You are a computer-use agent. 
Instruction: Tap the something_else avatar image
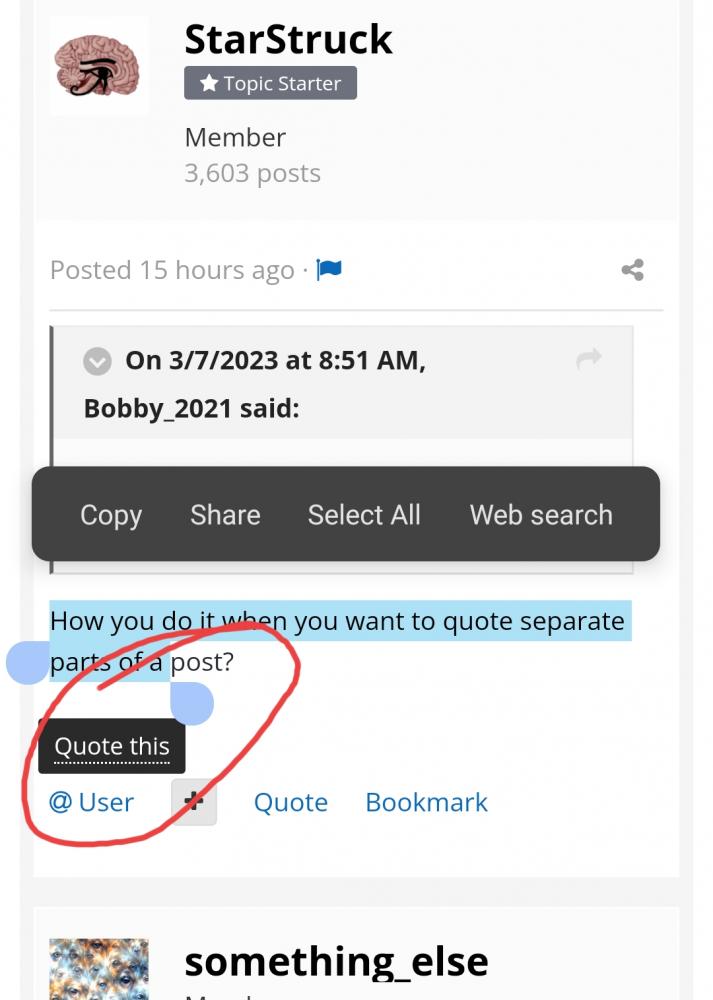click(x=99, y=969)
